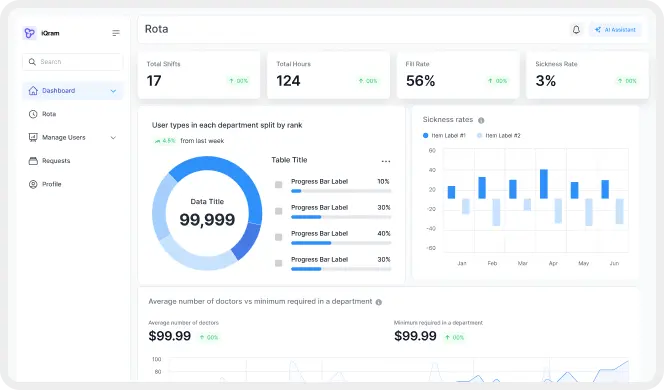Expand the Manage Users chevron
664x390 pixels.
pos(113,138)
